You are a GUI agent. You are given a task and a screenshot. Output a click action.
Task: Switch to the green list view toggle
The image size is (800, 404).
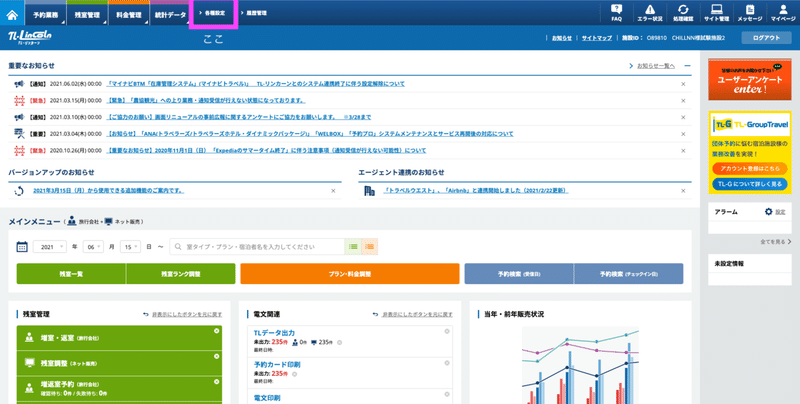[352, 246]
